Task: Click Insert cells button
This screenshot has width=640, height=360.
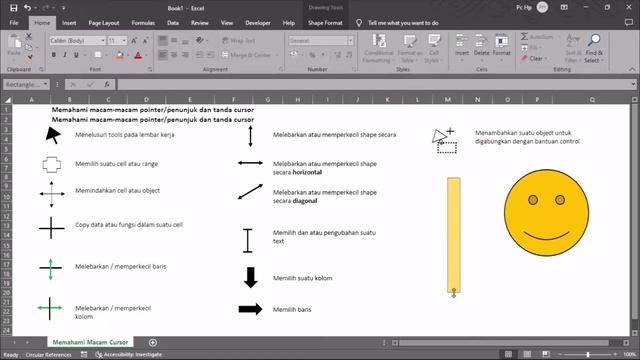Action: point(462,48)
